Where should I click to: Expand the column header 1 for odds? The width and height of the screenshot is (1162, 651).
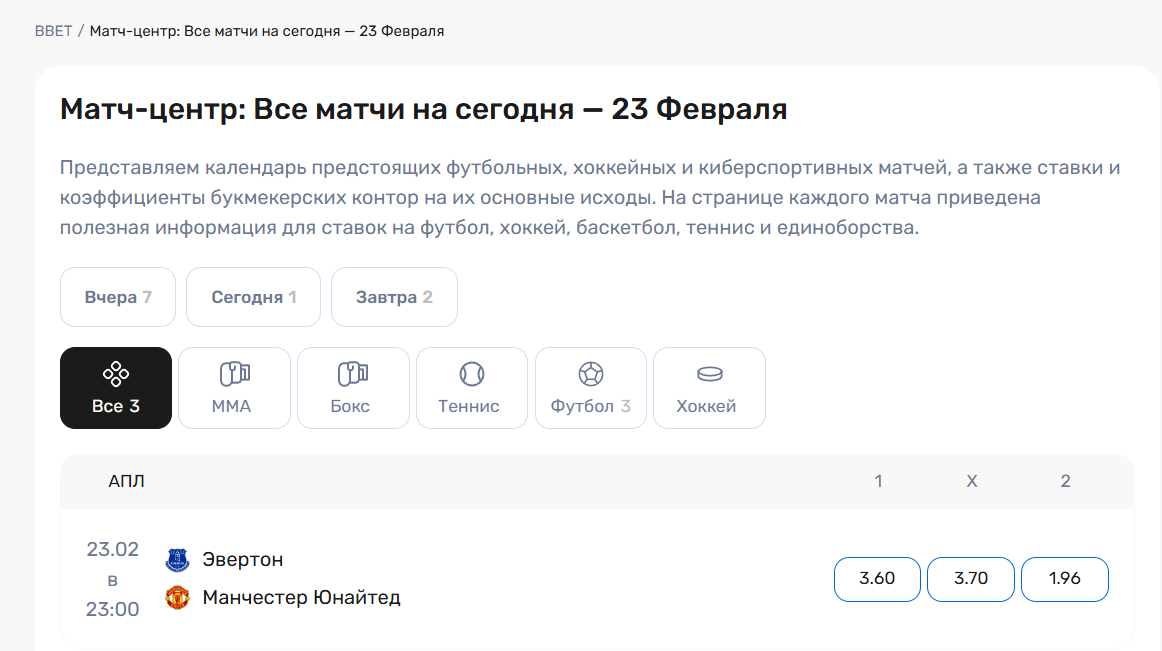click(877, 481)
